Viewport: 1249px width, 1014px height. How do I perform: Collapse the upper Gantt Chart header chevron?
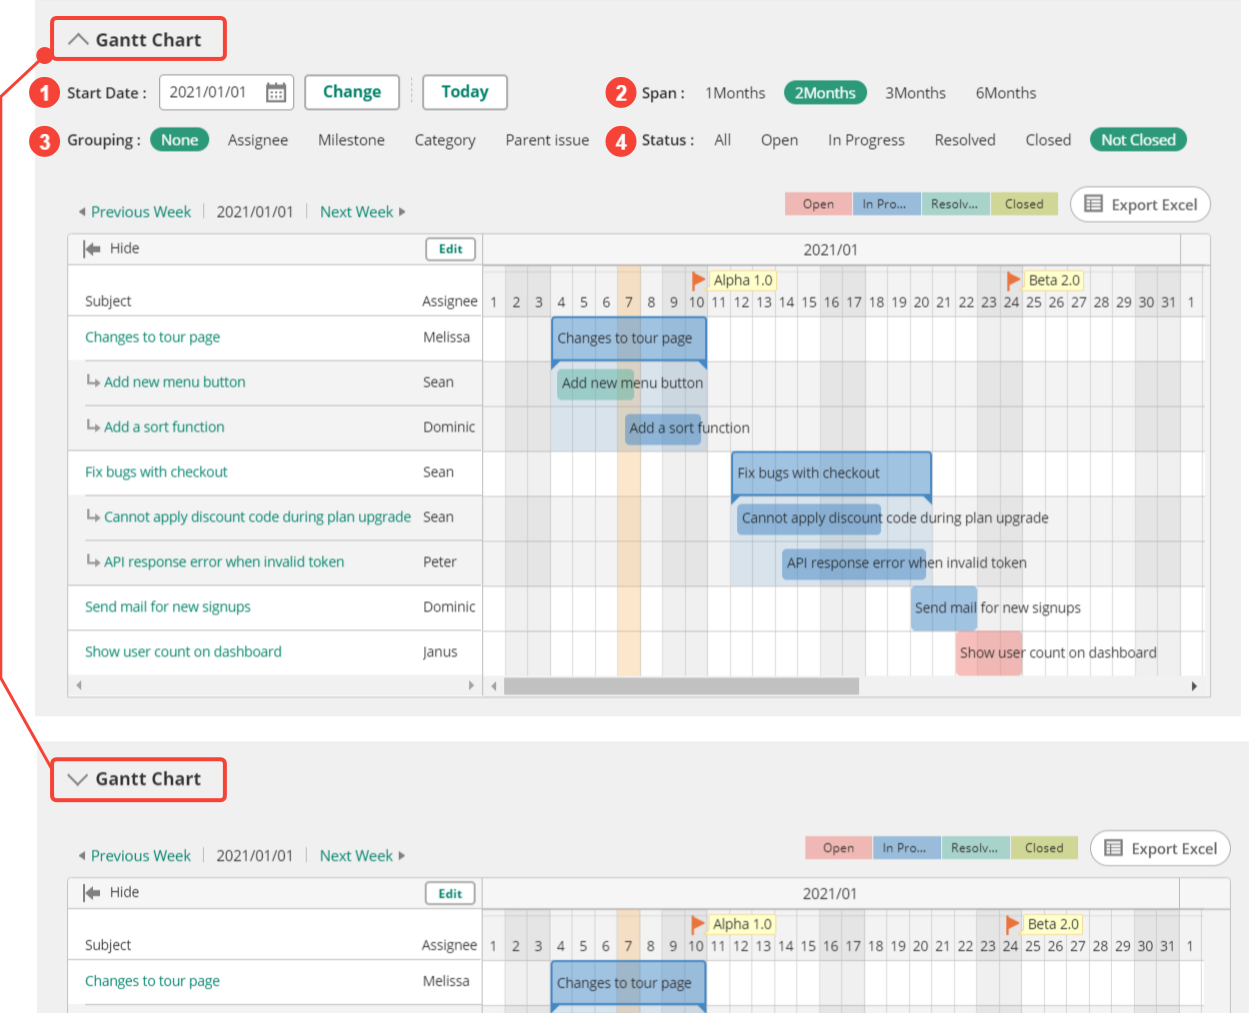78,40
